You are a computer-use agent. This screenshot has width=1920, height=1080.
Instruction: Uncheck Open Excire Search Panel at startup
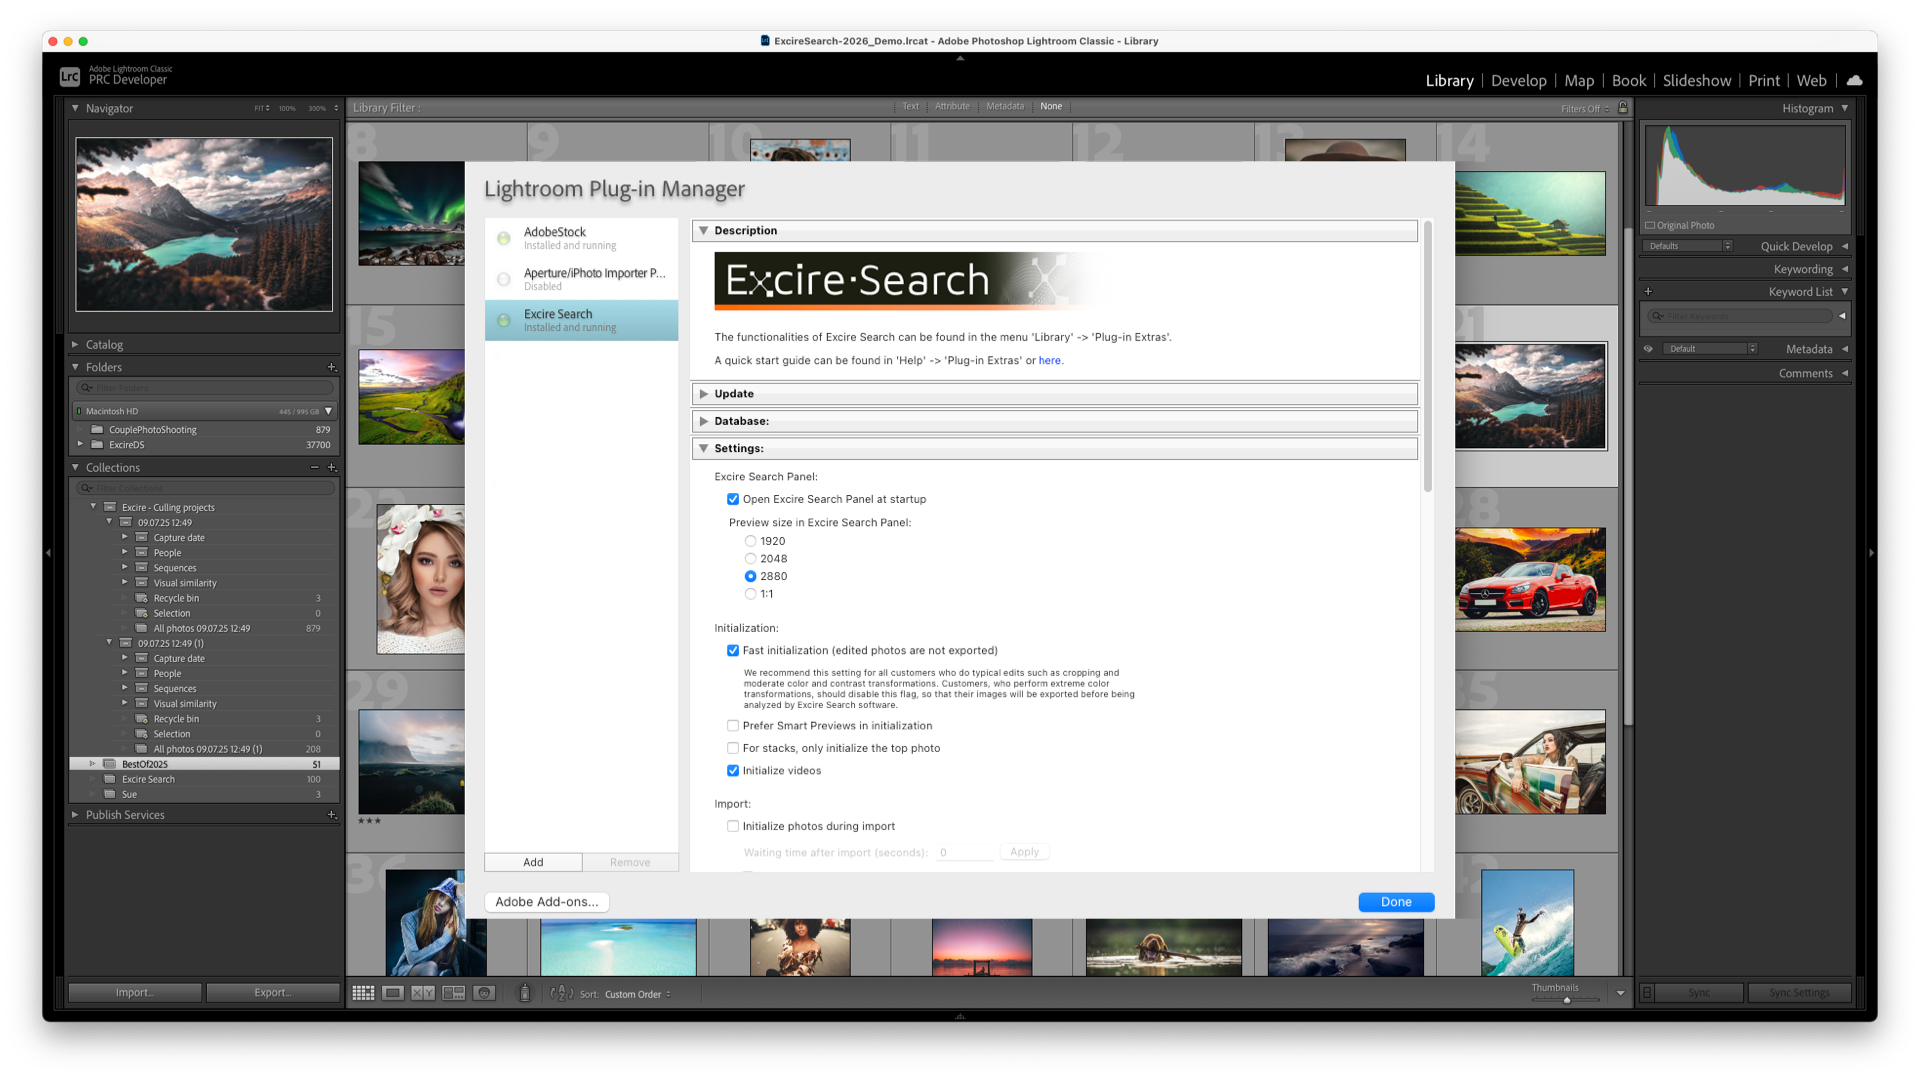tap(733, 499)
